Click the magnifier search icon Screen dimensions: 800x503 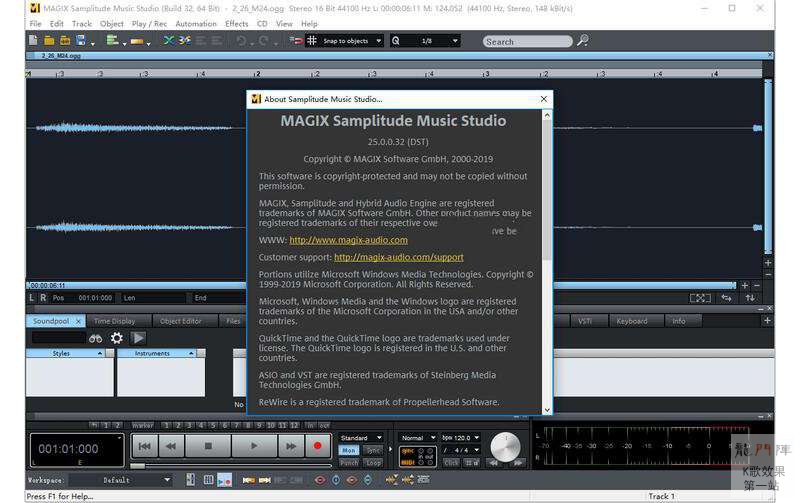tap(583, 40)
